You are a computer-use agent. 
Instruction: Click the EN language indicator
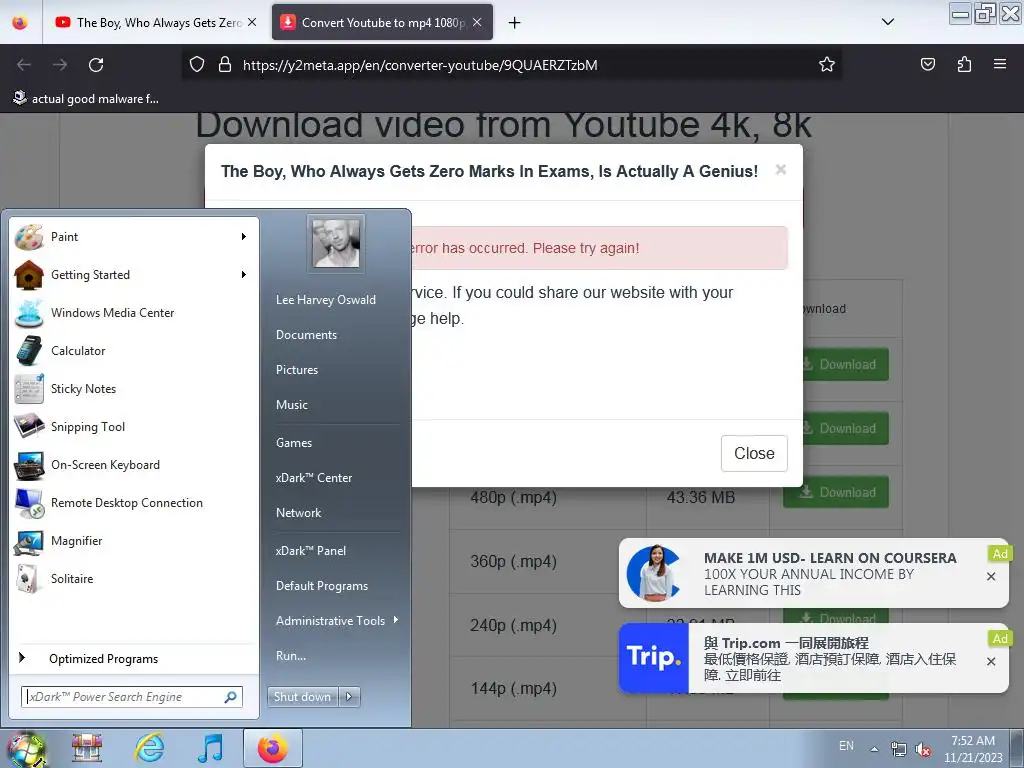click(x=846, y=746)
